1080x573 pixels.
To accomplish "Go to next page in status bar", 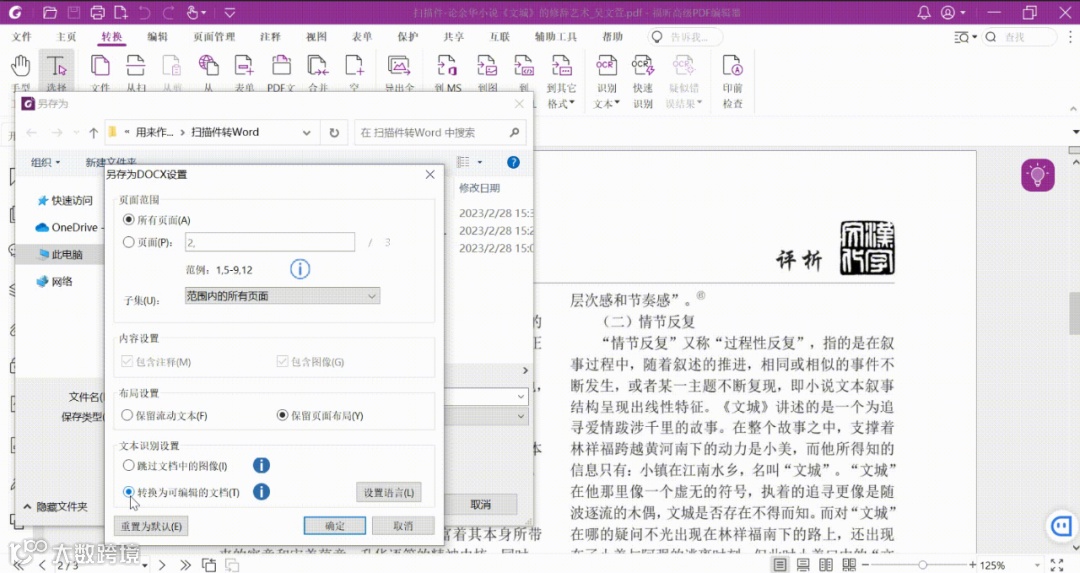I will [162, 565].
